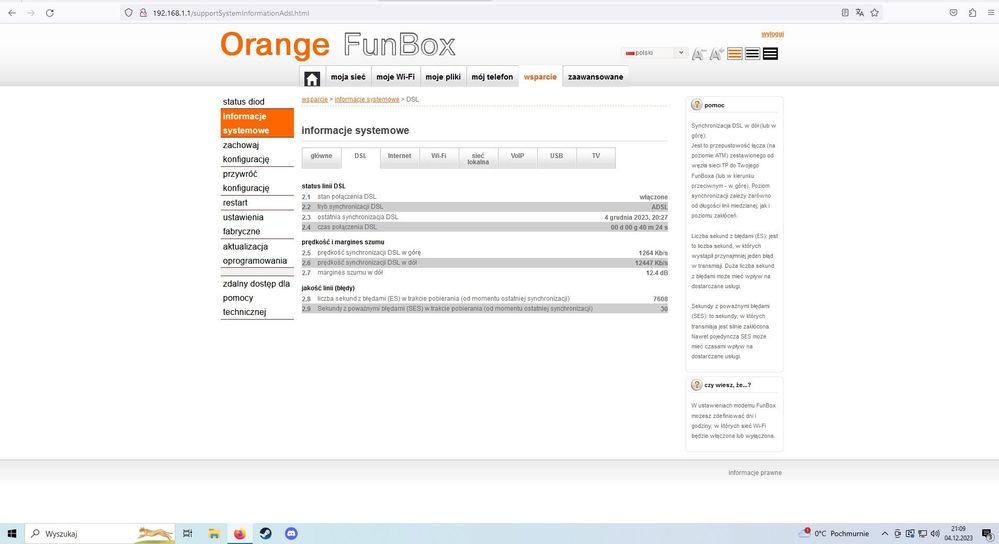Image resolution: width=999 pixels, height=544 pixels.
Task: Open File Explorer from the taskbar
Action: [x=213, y=534]
